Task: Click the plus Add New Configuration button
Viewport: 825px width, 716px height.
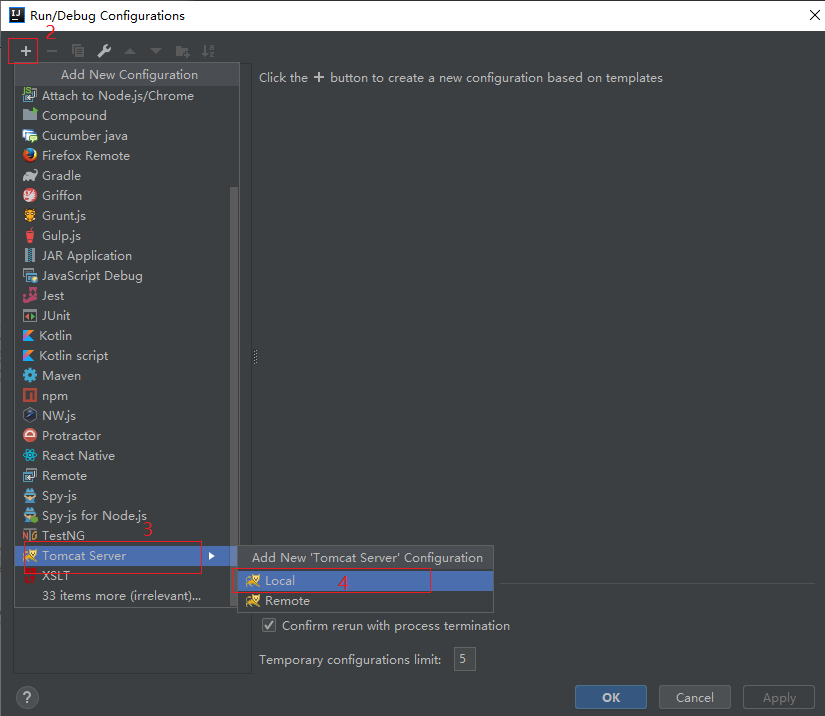Action: pyautogui.click(x=26, y=51)
